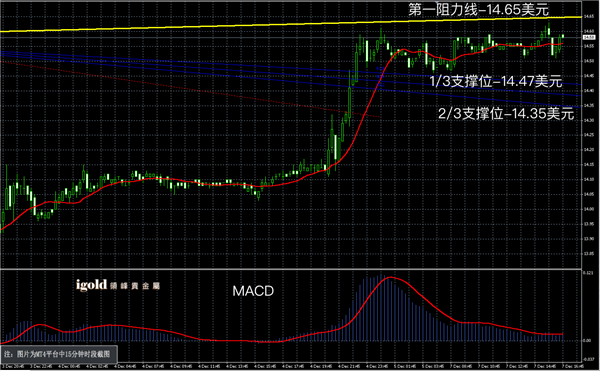Viewport: 600px width, 371px height.
Task: Click the 14.65 tick on the price axis
Action: (589, 16)
